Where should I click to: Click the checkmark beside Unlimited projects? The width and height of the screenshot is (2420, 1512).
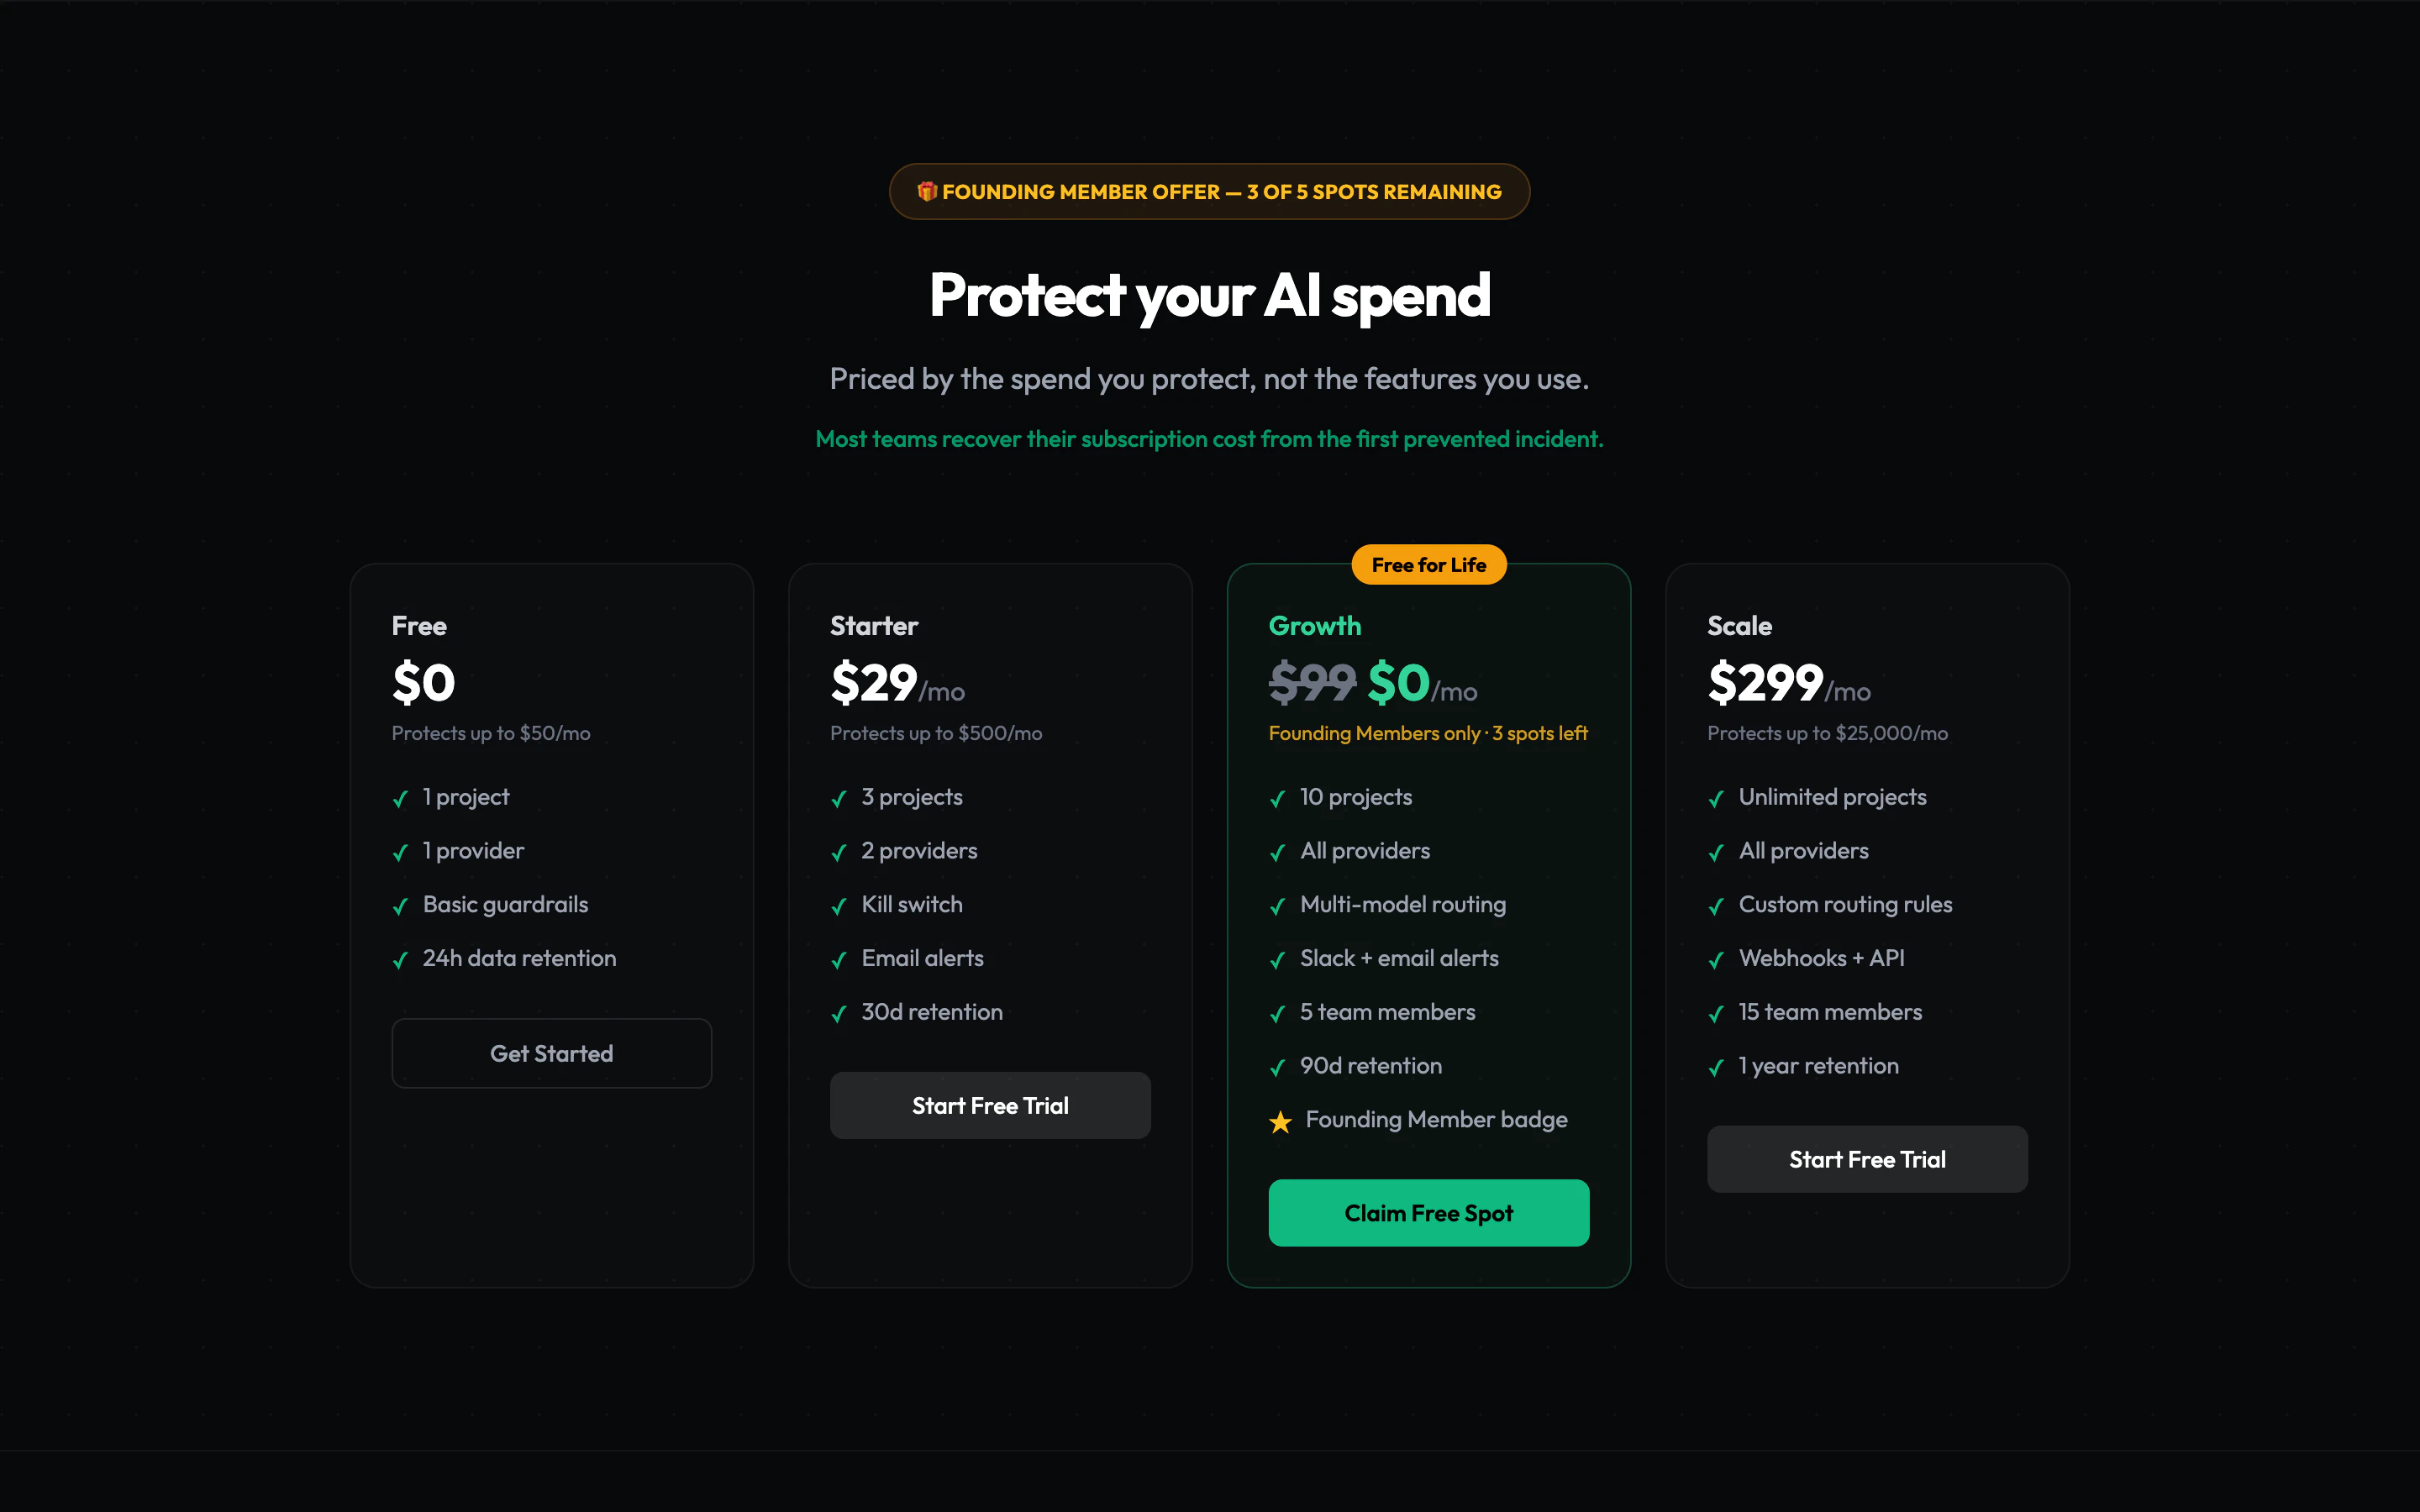pos(1716,798)
